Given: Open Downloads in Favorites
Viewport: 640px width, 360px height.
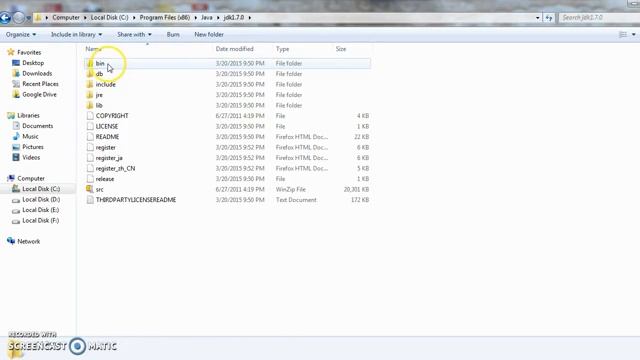Looking at the screenshot, I should coord(37,73).
